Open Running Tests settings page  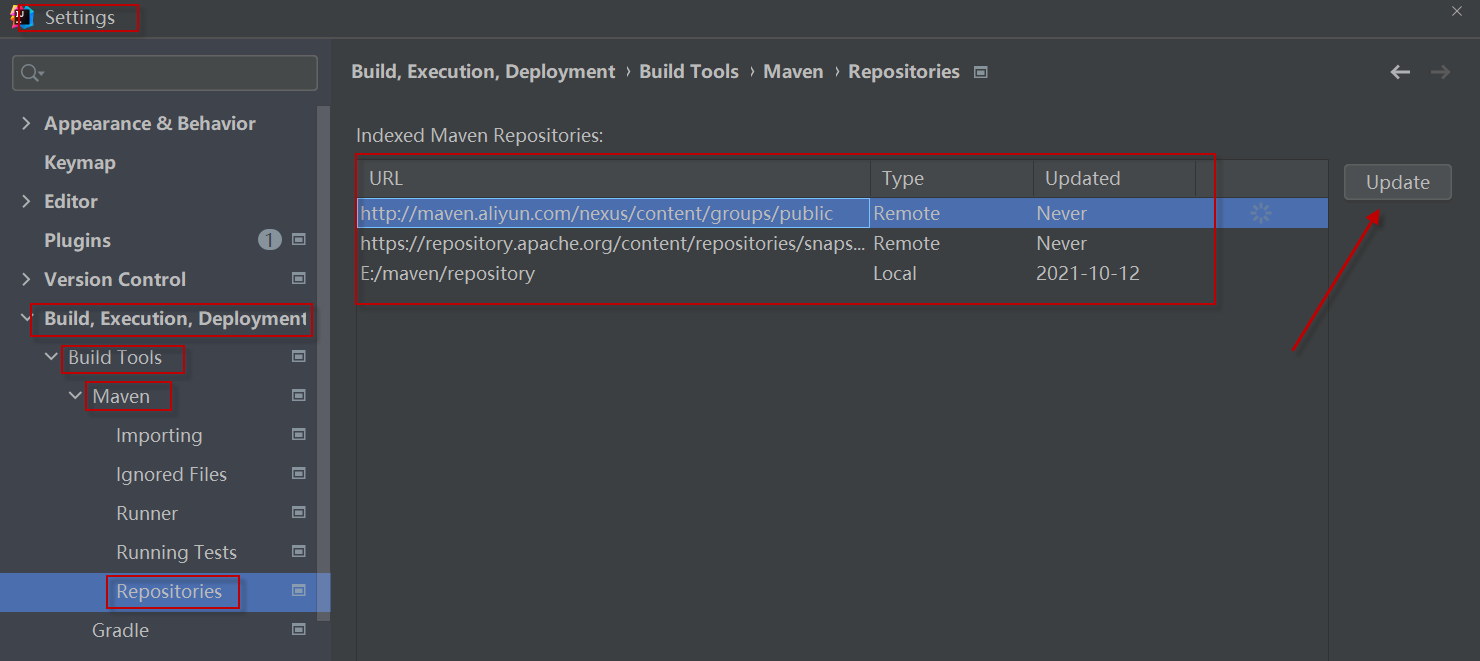coord(176,552)
